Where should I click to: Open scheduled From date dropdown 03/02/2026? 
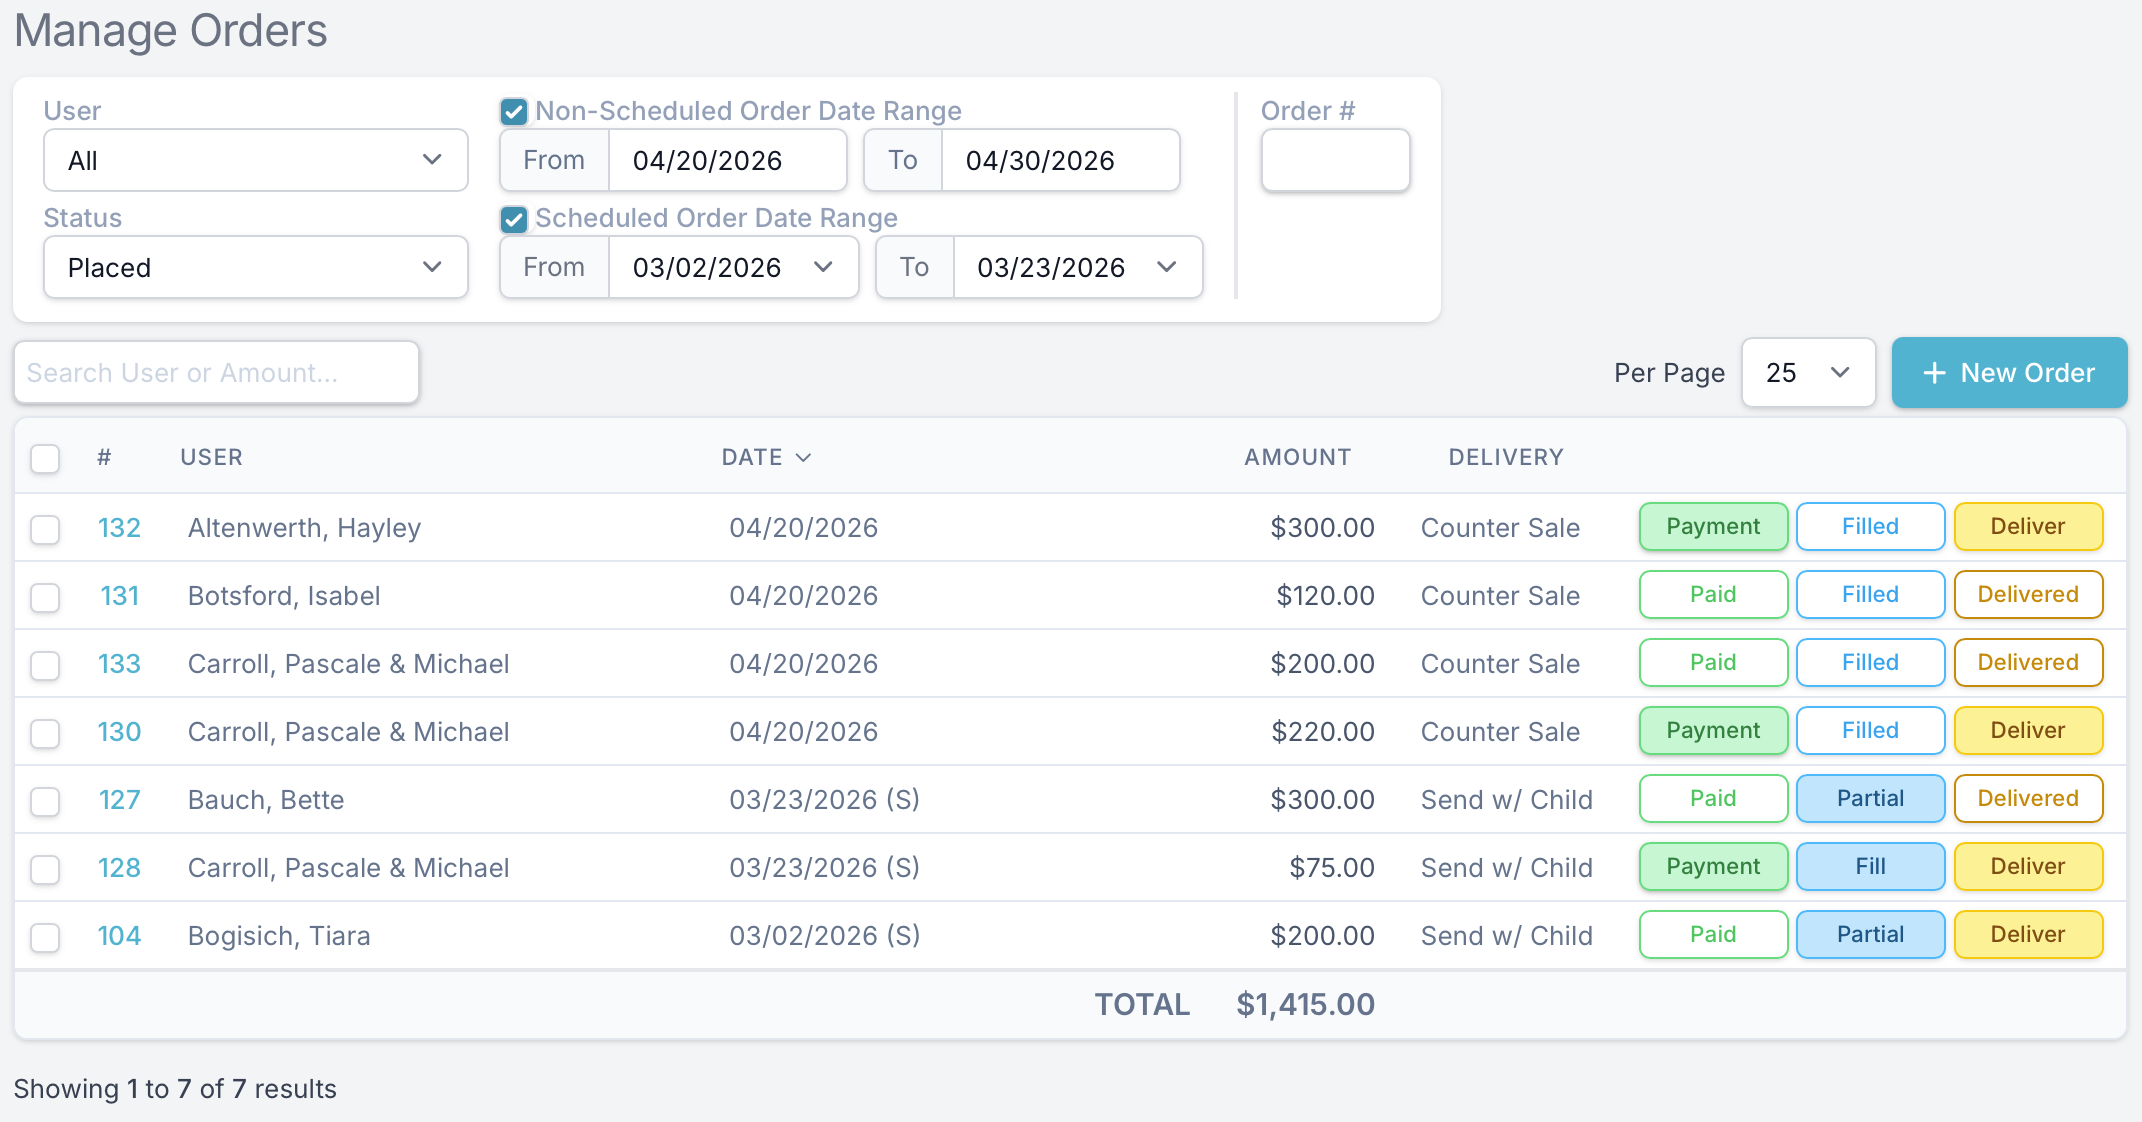(733, 267)
